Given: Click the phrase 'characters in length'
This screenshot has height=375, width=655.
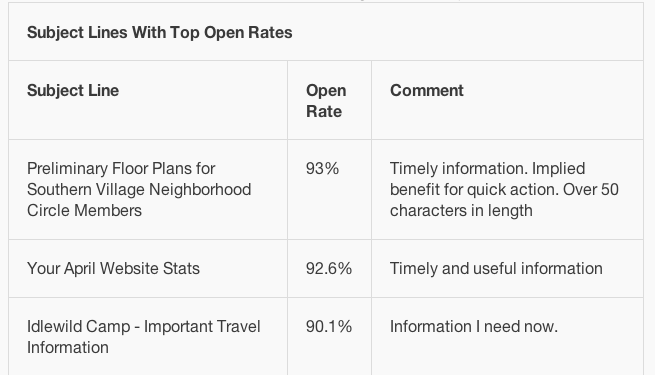Looking at the screenshot, I should 461,210.
